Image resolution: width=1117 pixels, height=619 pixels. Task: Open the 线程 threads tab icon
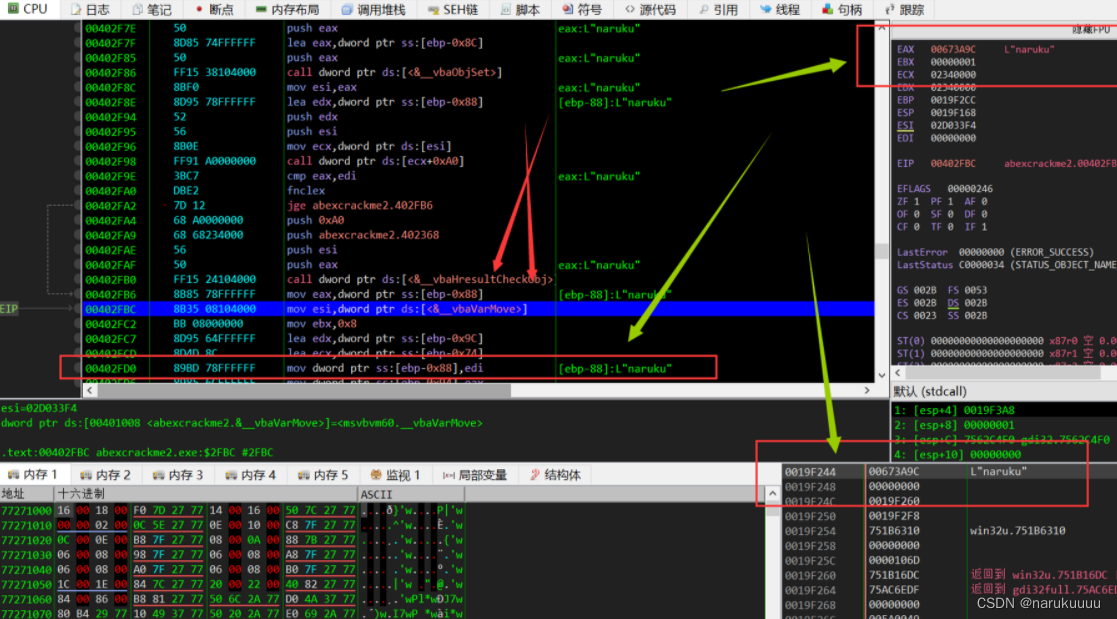[780, 9]
